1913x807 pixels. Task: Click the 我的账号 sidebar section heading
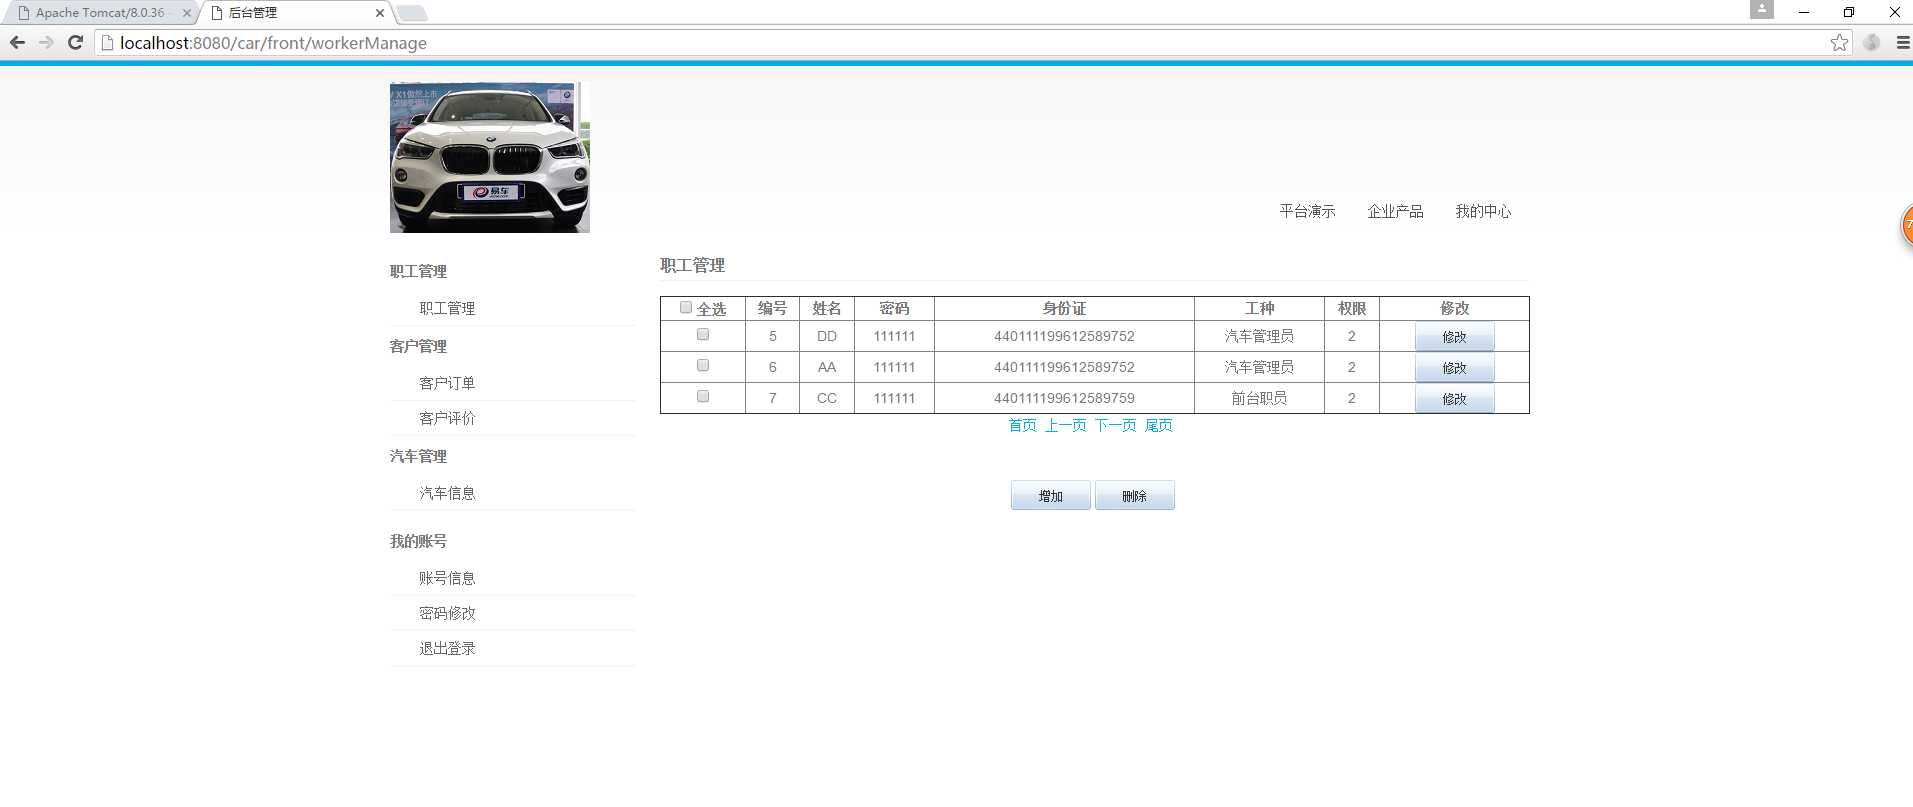[x=418, y=541]
